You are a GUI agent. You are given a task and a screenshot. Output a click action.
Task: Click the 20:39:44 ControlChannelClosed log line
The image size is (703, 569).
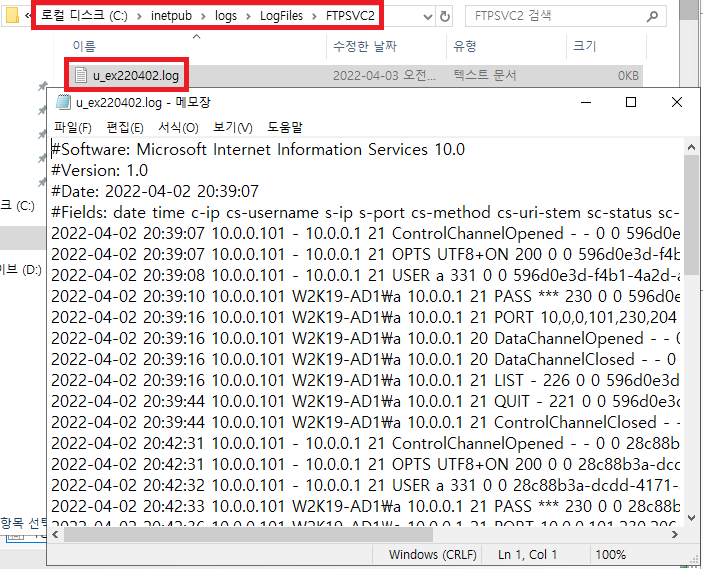click(x=365, y=422)
